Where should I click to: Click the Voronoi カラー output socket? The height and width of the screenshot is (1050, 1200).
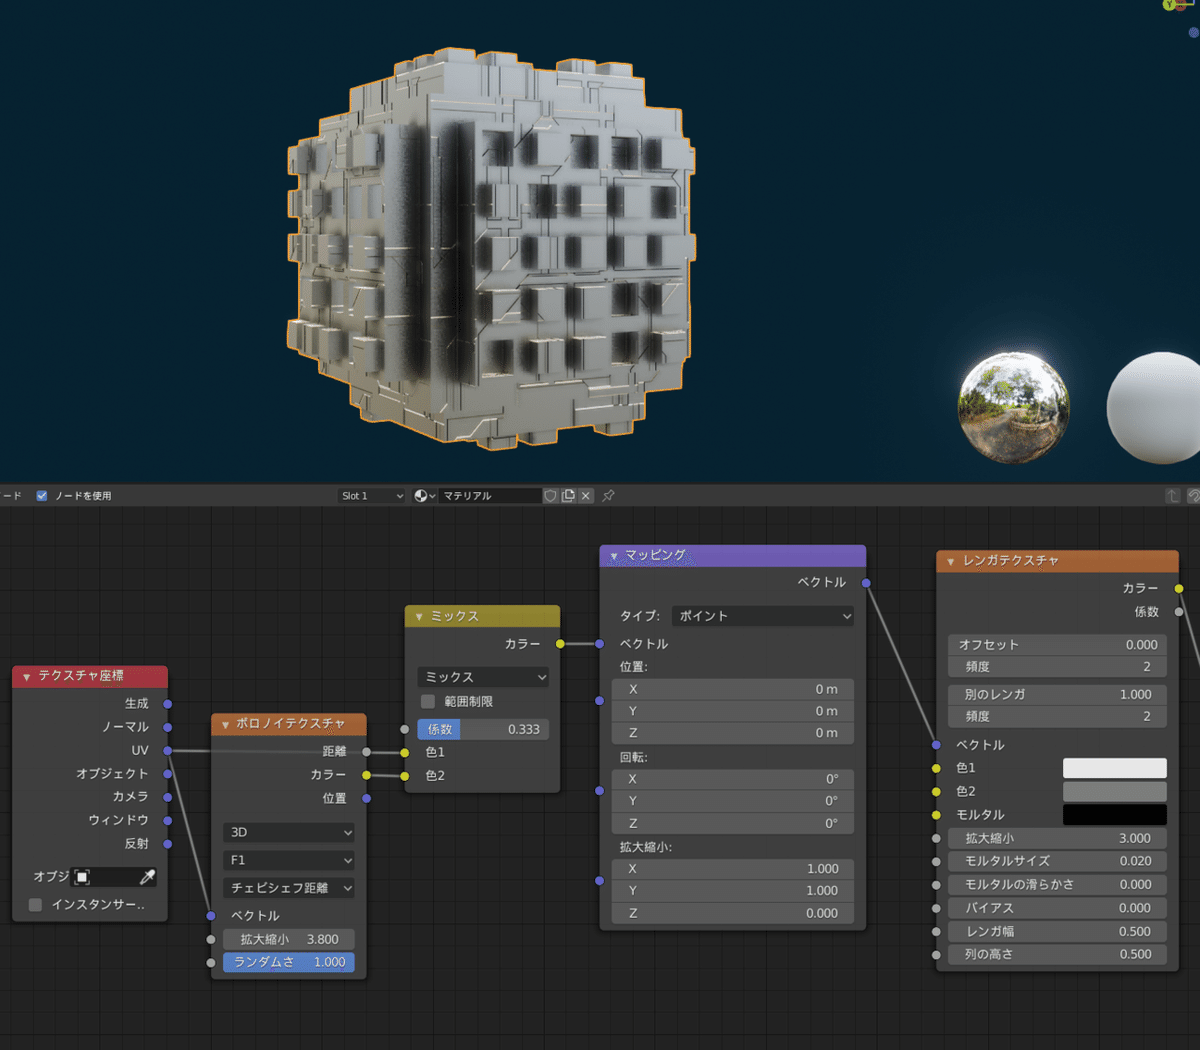coord(366,775)
